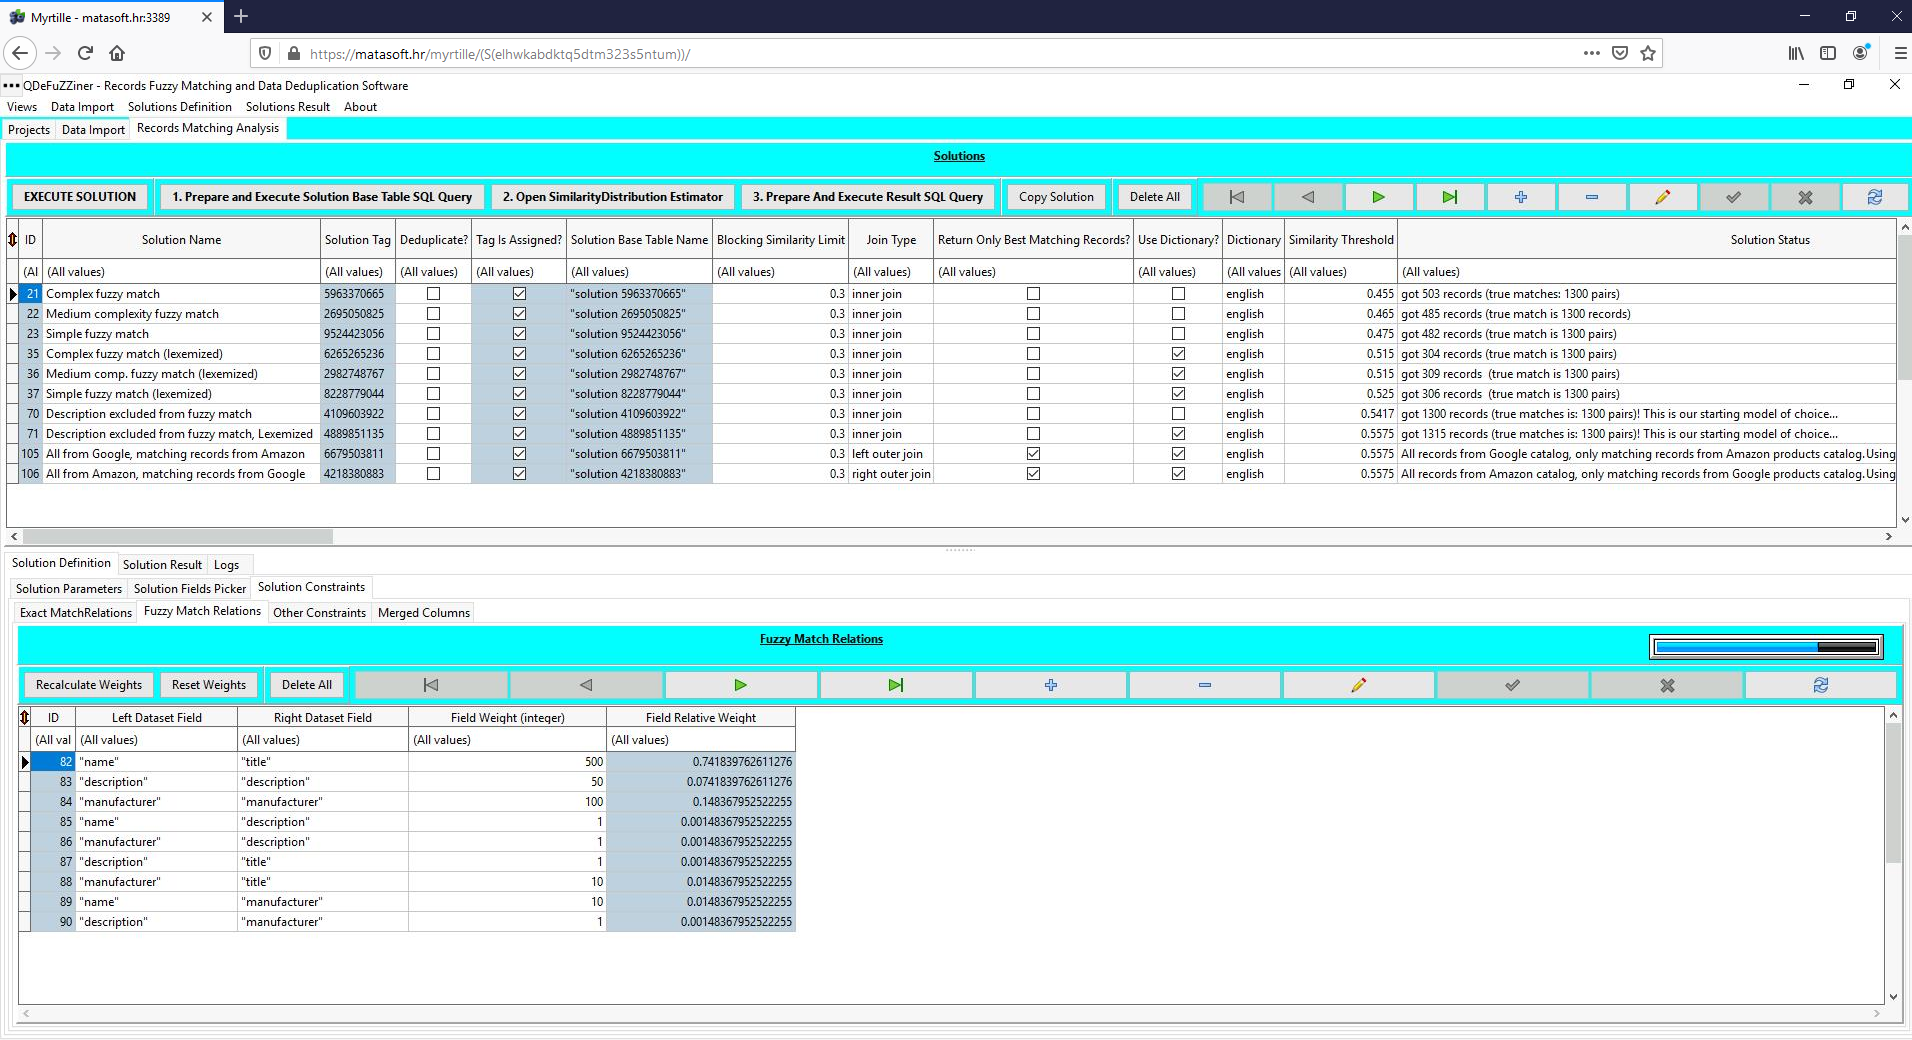Viewport: 1912px width, 1040px height.
Task: Open the About menu
Action: pyautogui.click(x=360, y=107)
